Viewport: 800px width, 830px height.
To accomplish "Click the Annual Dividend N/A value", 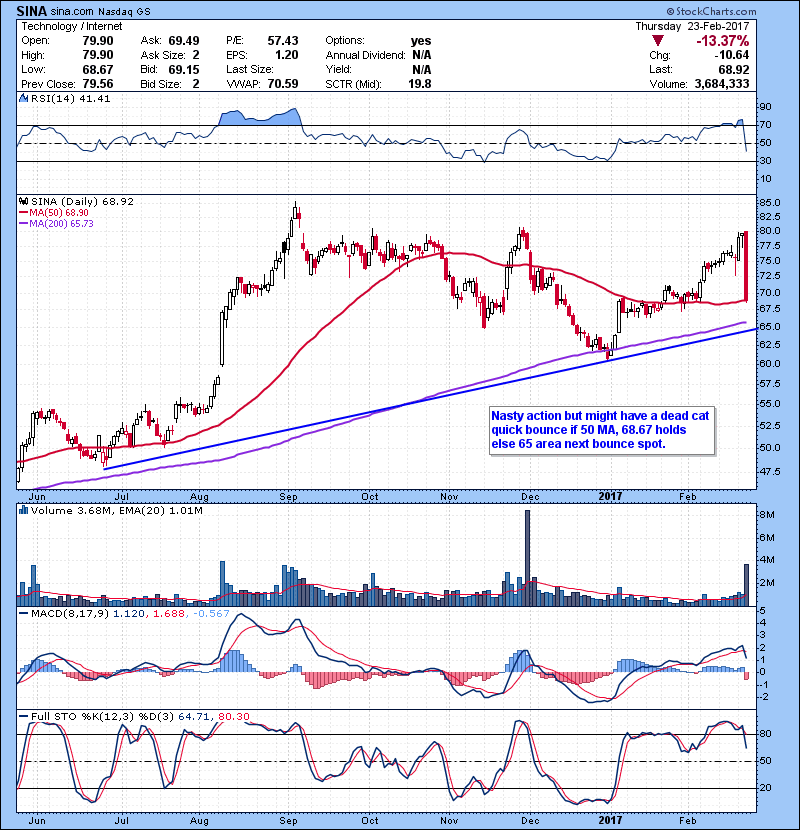I will pos(422,55).
